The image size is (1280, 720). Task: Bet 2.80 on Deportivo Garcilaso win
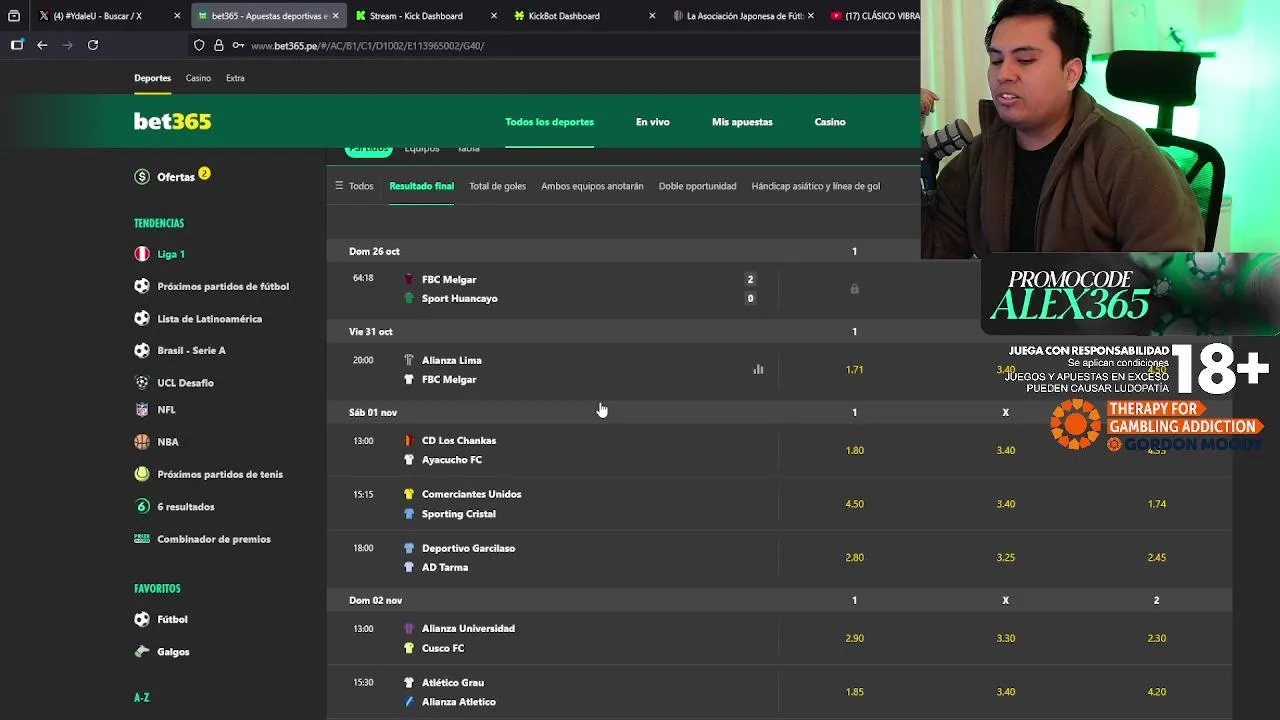click(x=854, y=558)
